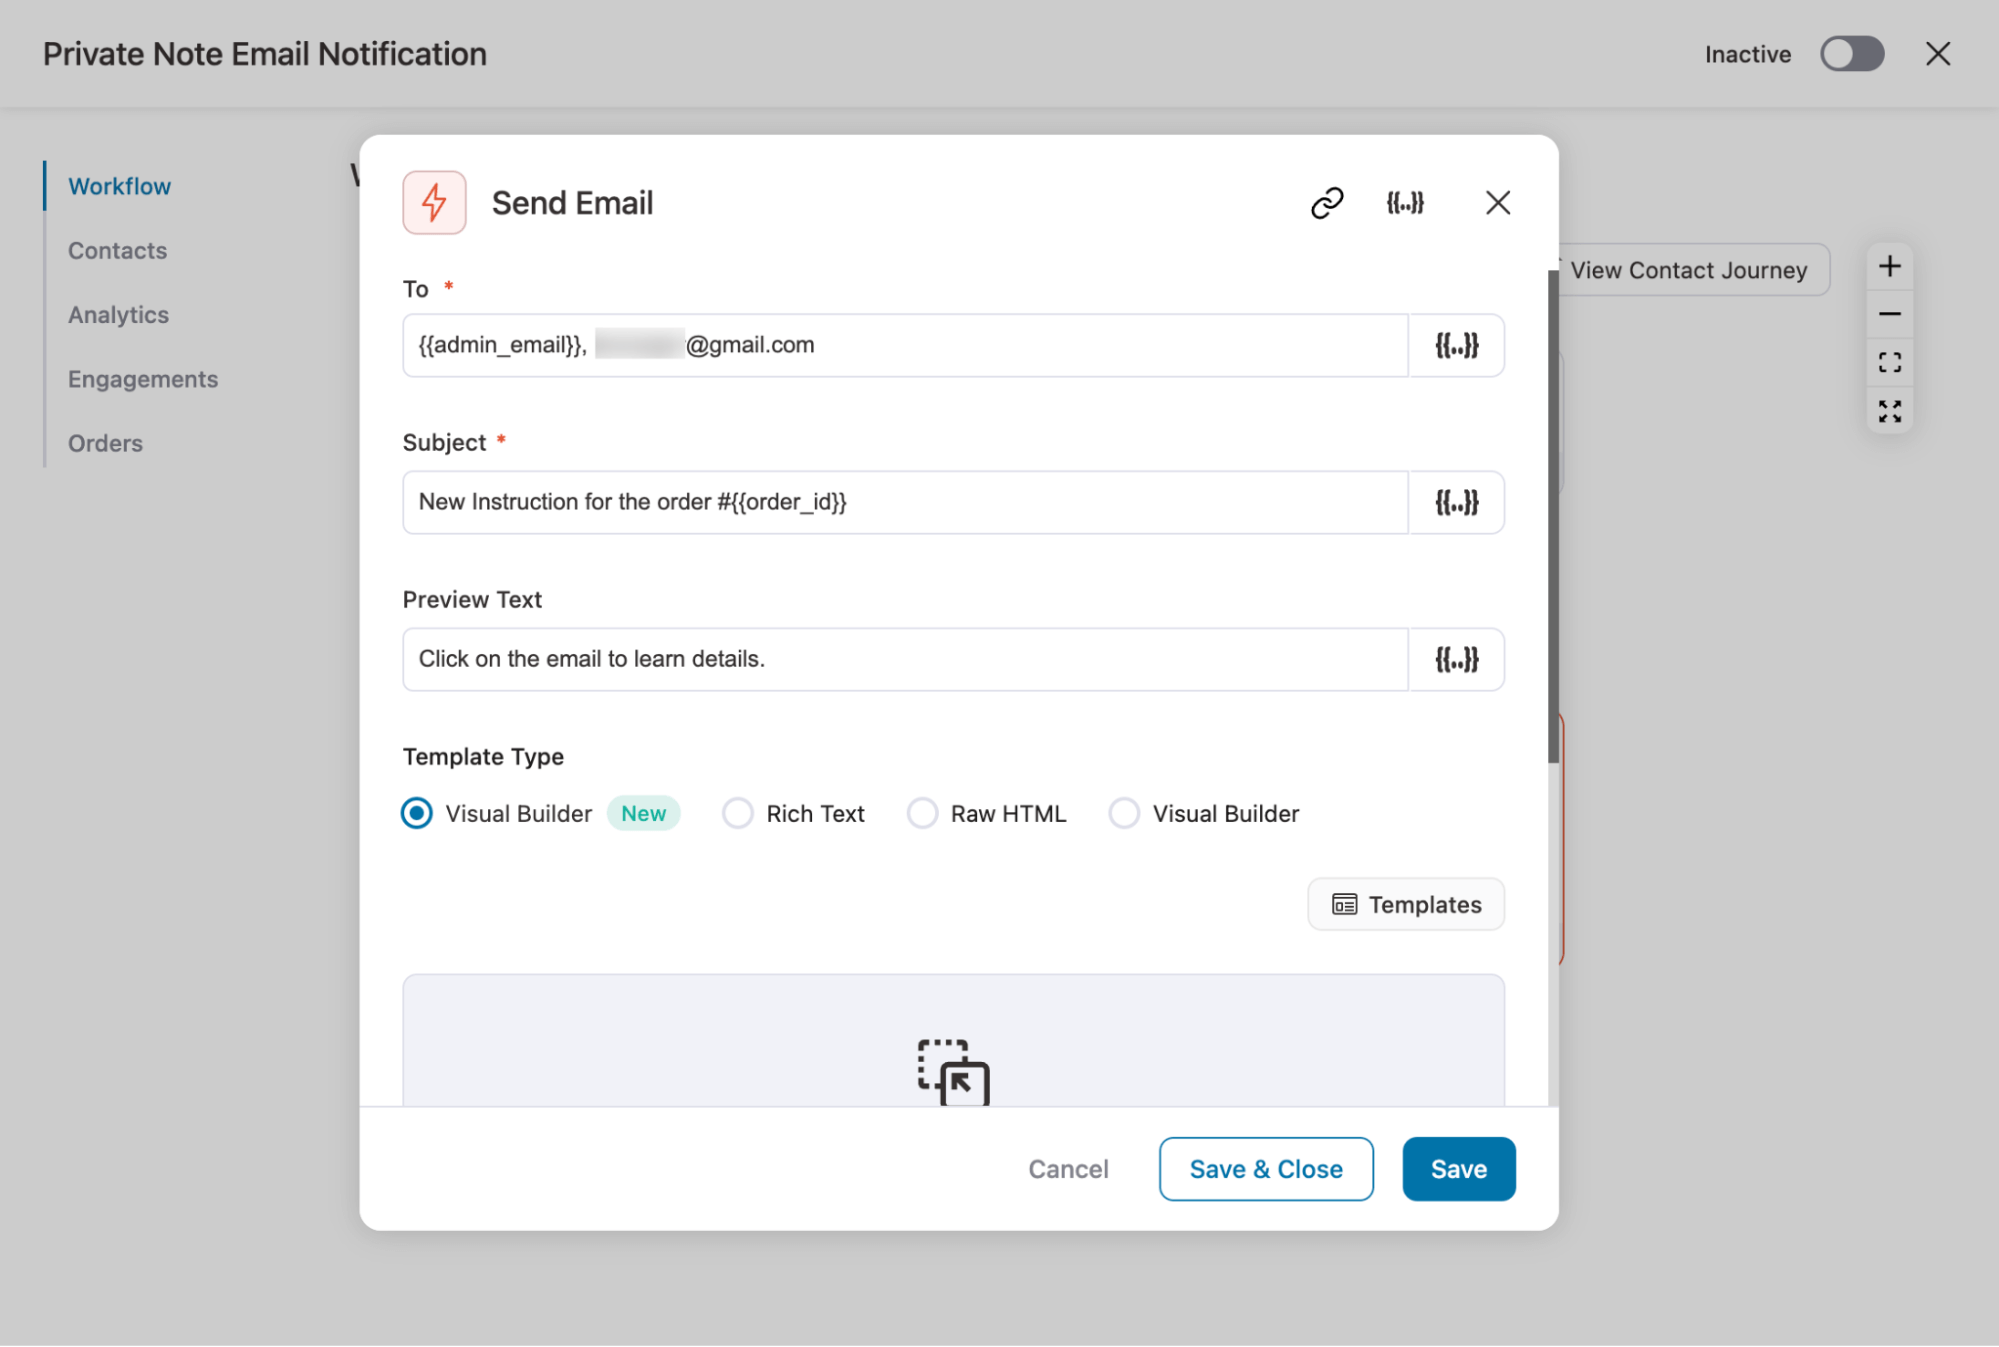
Task: Open the Orders tab
Action: click(x=105, y=443)
